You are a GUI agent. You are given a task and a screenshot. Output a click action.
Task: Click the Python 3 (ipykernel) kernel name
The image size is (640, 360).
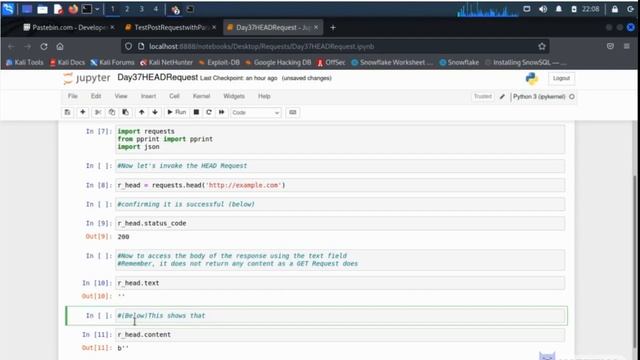pyautogui.click(x=539, y=97)
